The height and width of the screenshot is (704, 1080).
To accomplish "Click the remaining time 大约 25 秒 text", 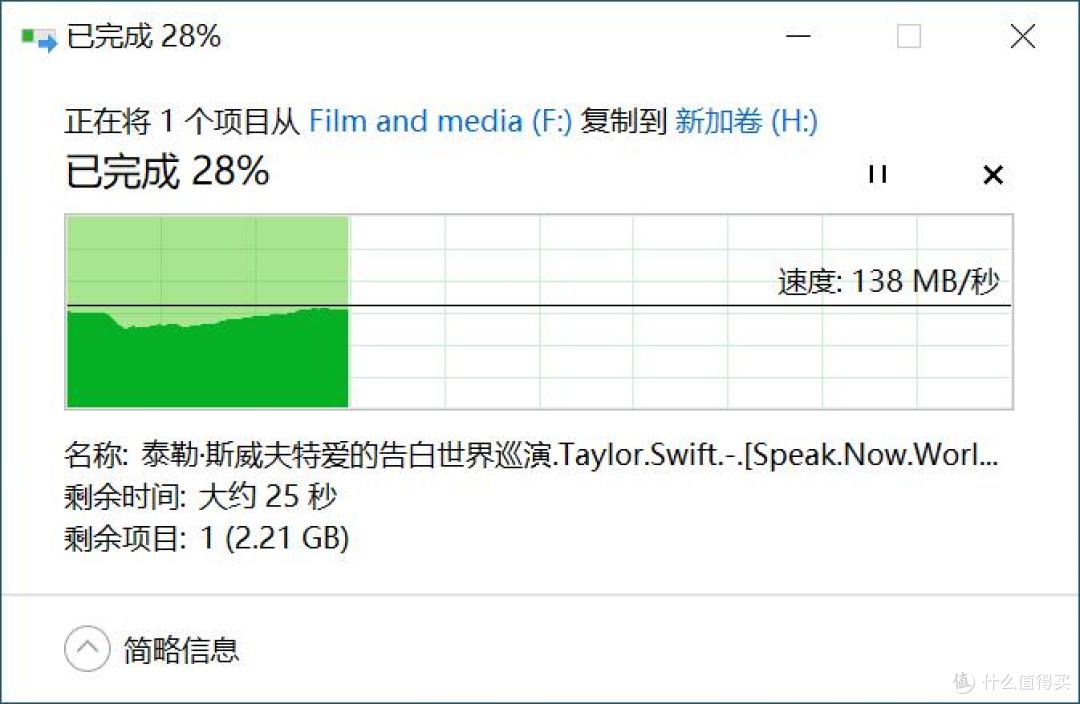I will click(x=267, y=496).
